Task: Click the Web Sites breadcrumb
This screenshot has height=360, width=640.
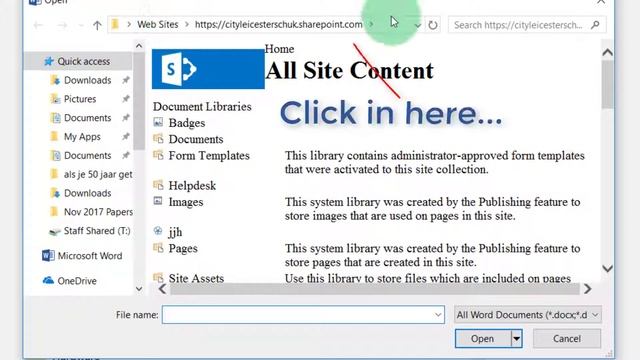Action: tap(158, 24)
